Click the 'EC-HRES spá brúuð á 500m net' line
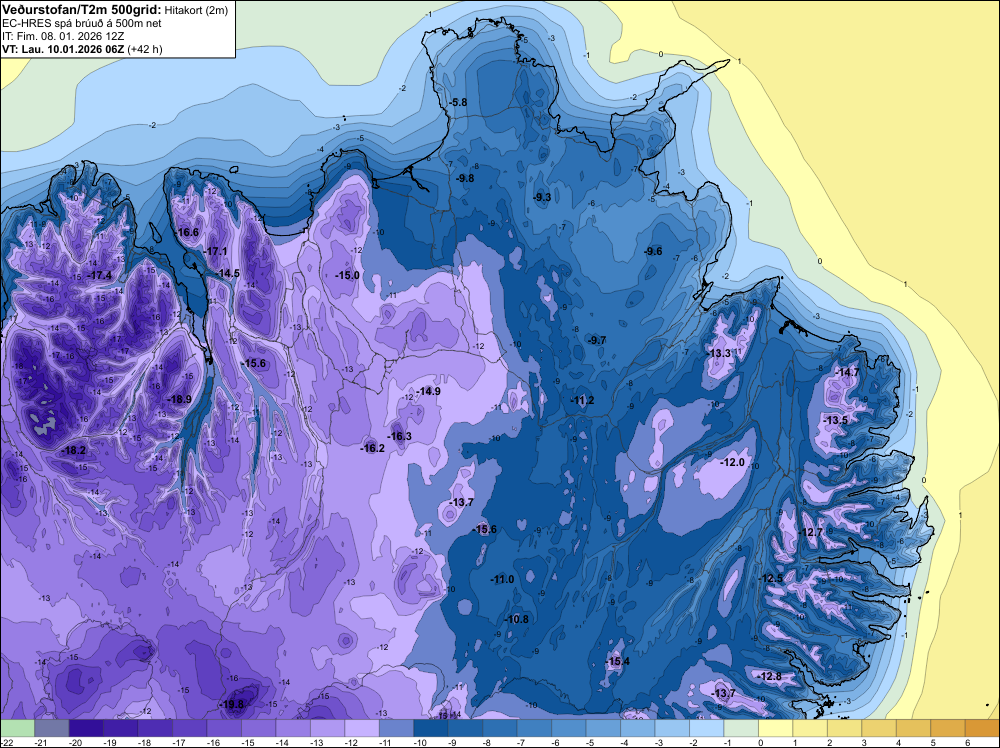 (82, 23)
